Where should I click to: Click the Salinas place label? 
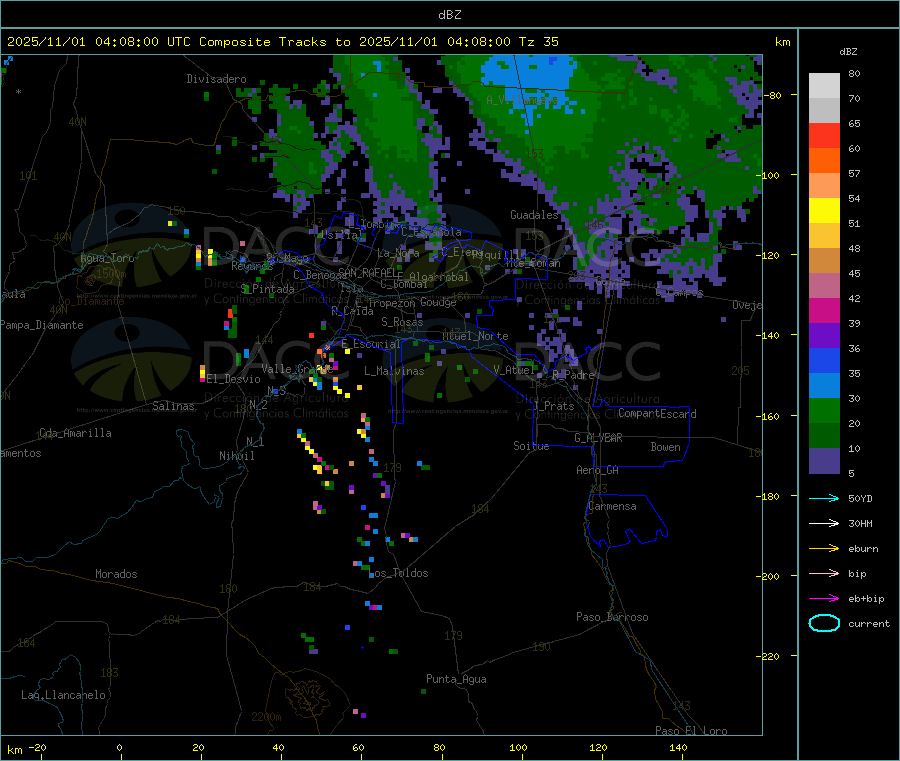coord(173,406)
